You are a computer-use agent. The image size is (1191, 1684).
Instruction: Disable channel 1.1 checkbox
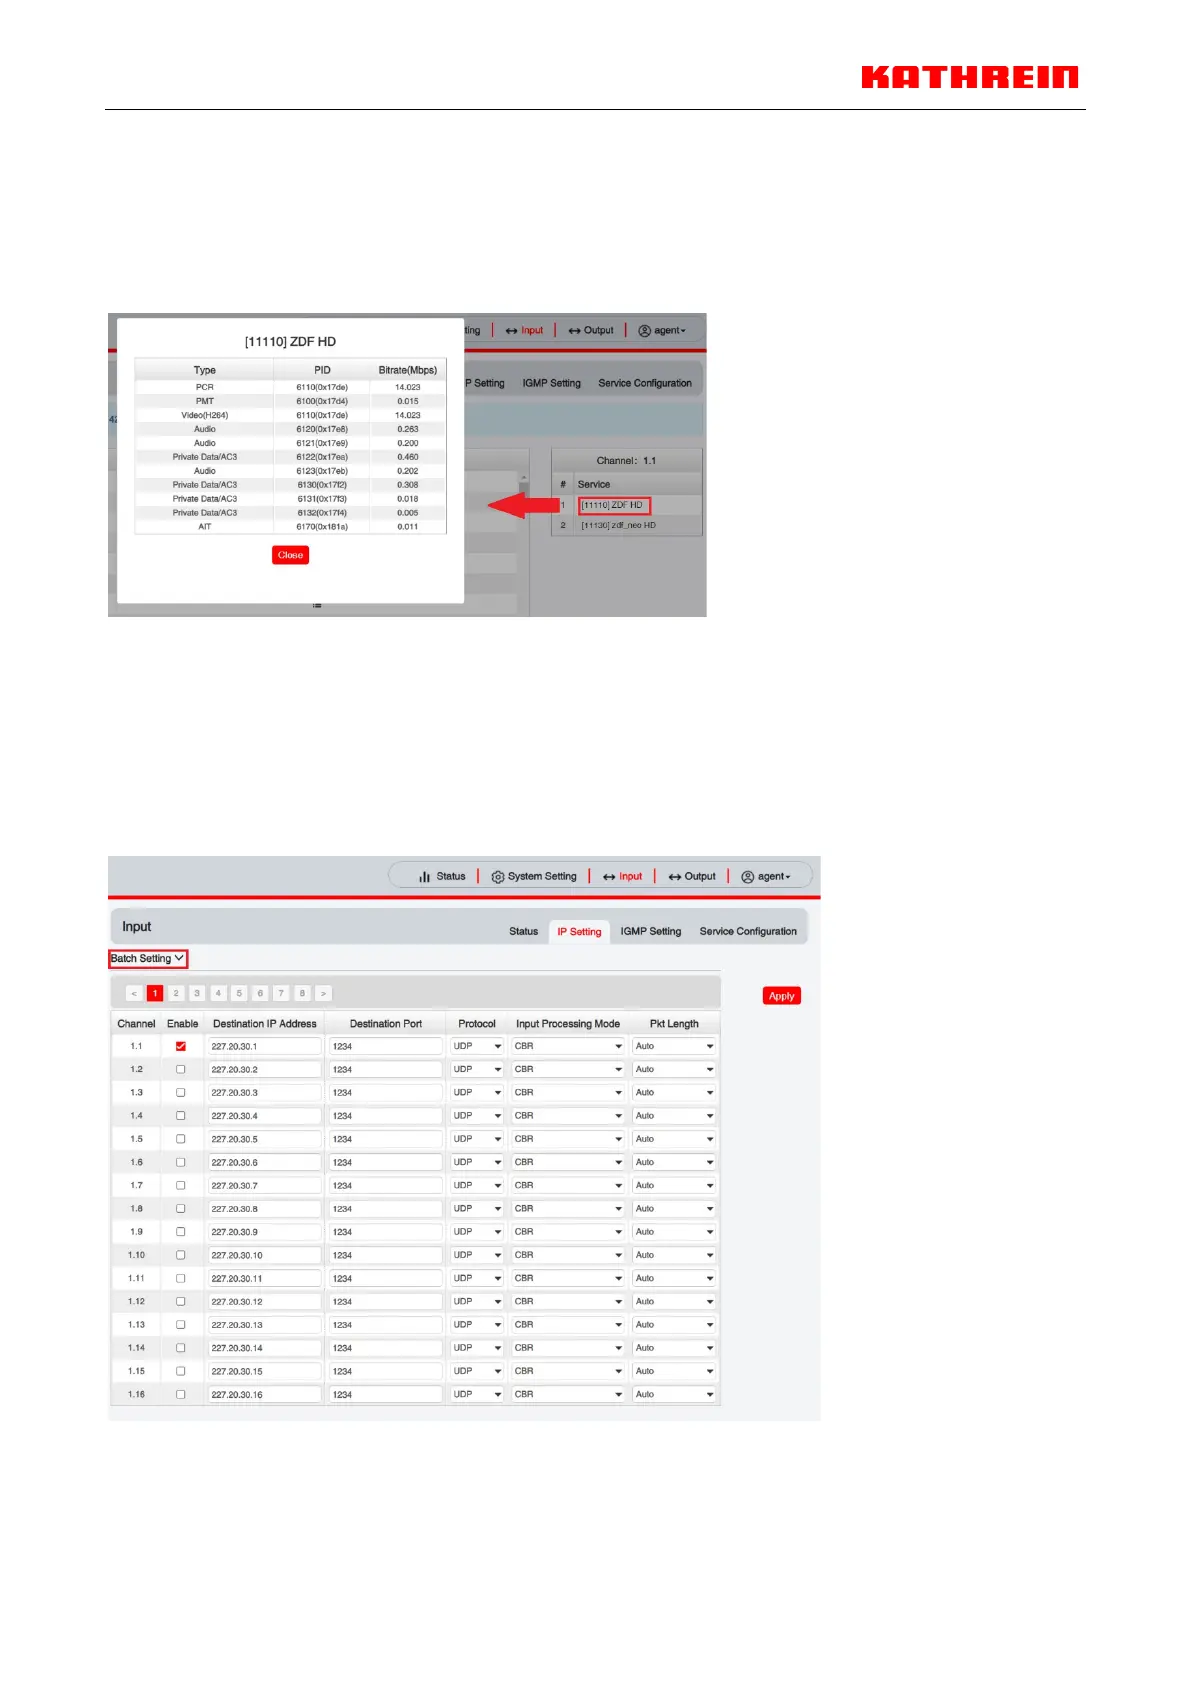point(181,1047)
